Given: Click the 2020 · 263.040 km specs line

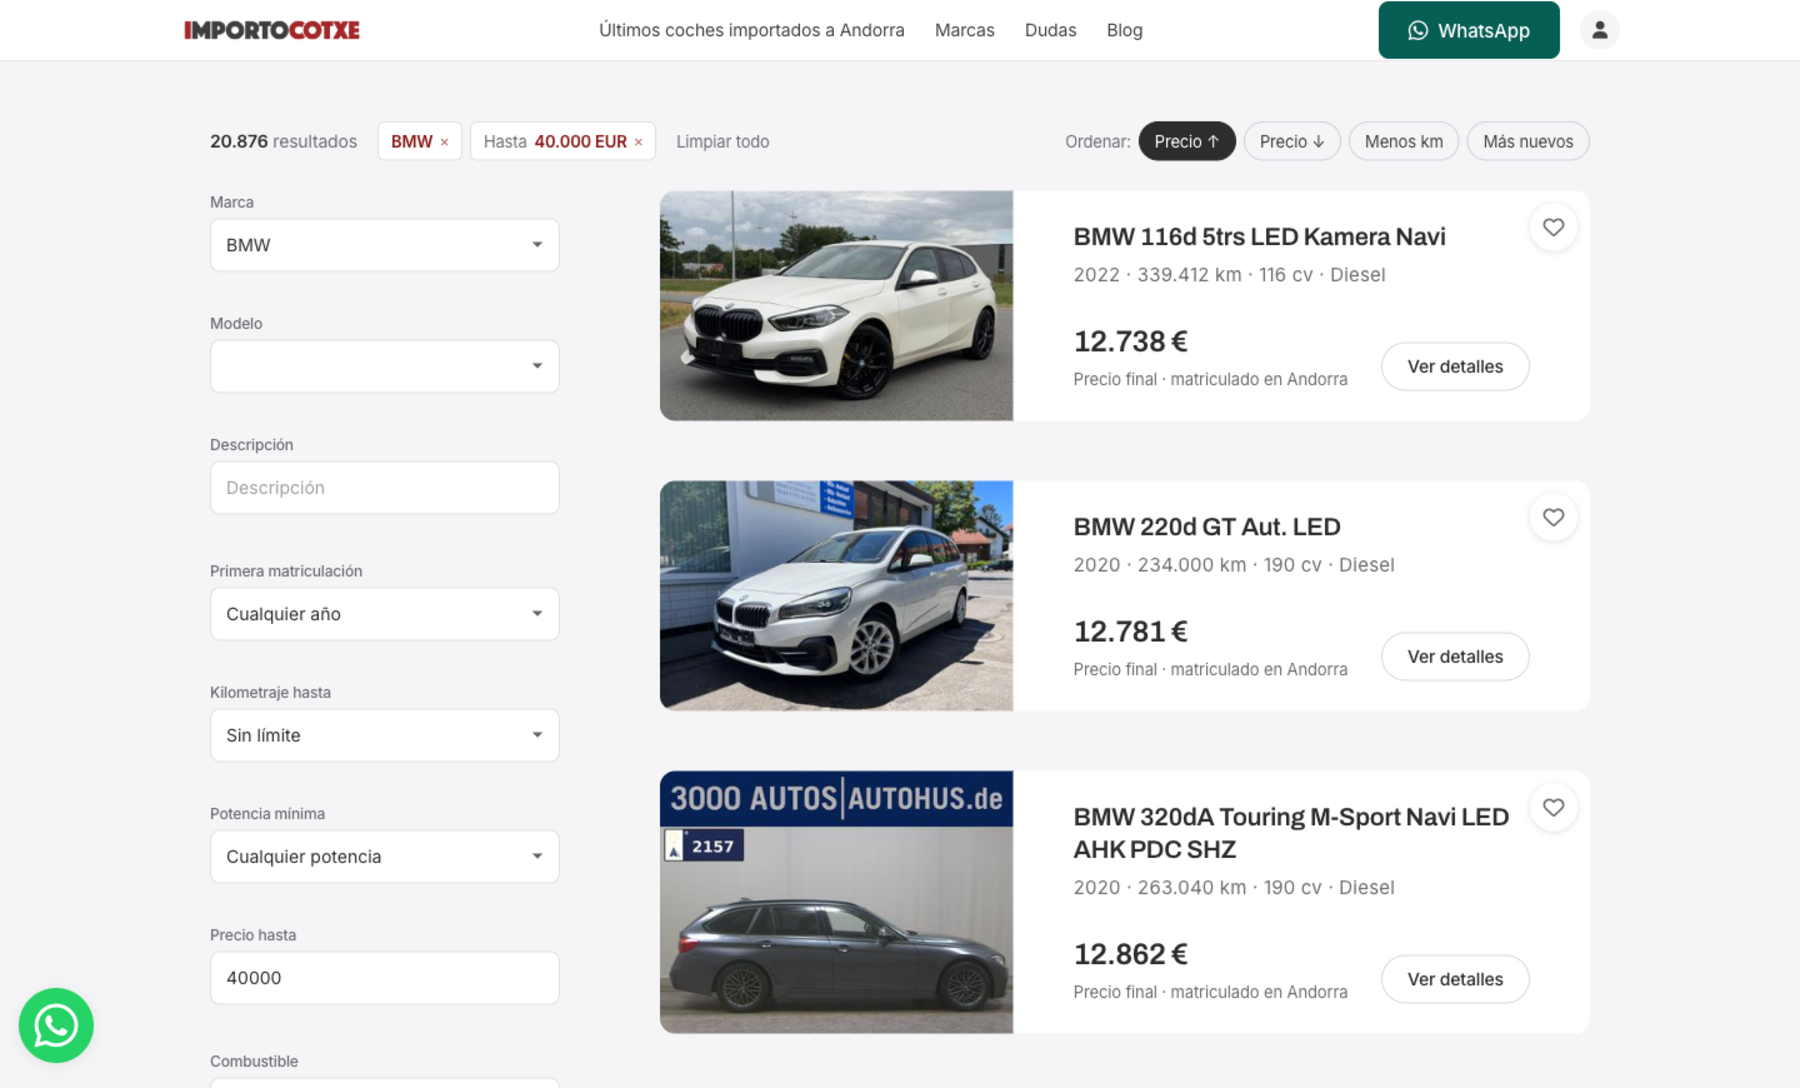Looking at the screenshot, I should (x=1234, y=888).
